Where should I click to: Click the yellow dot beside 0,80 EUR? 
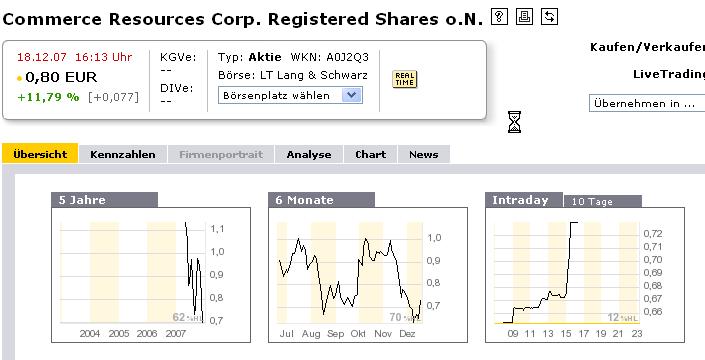(19, 79)
